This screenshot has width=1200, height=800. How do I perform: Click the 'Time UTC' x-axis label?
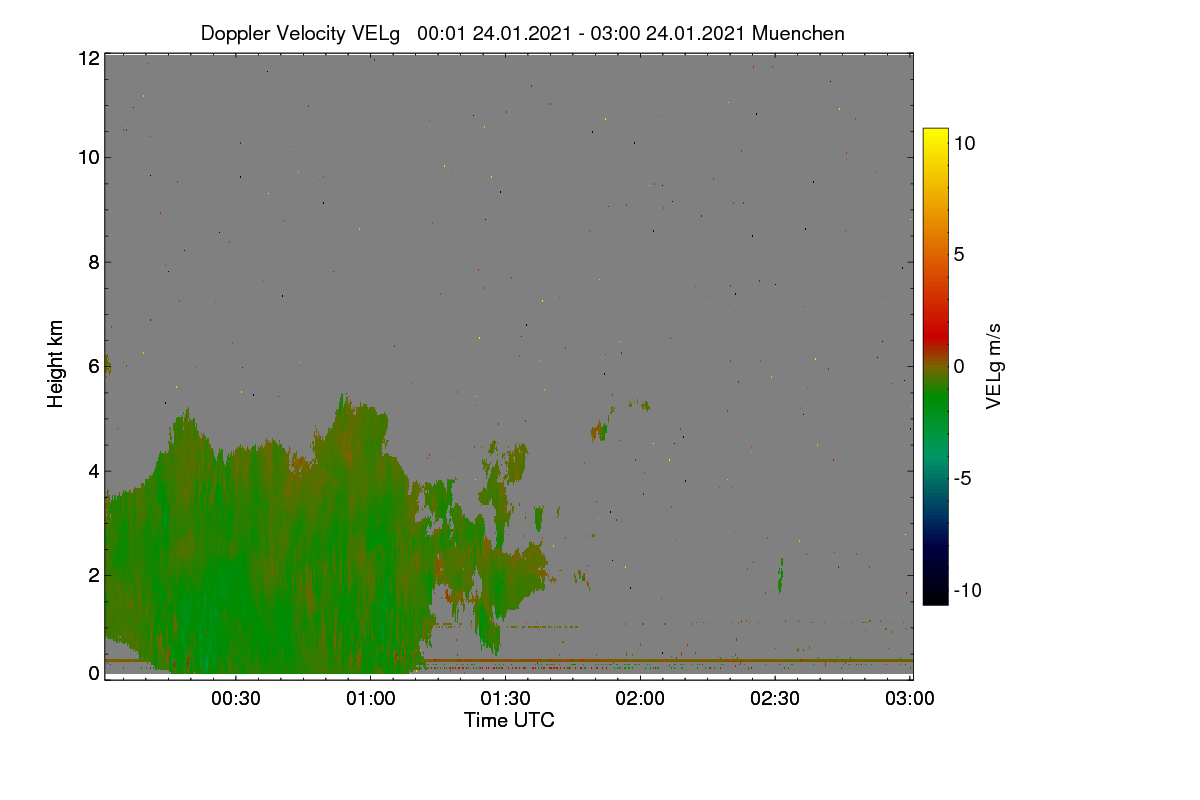coord(509,720)
